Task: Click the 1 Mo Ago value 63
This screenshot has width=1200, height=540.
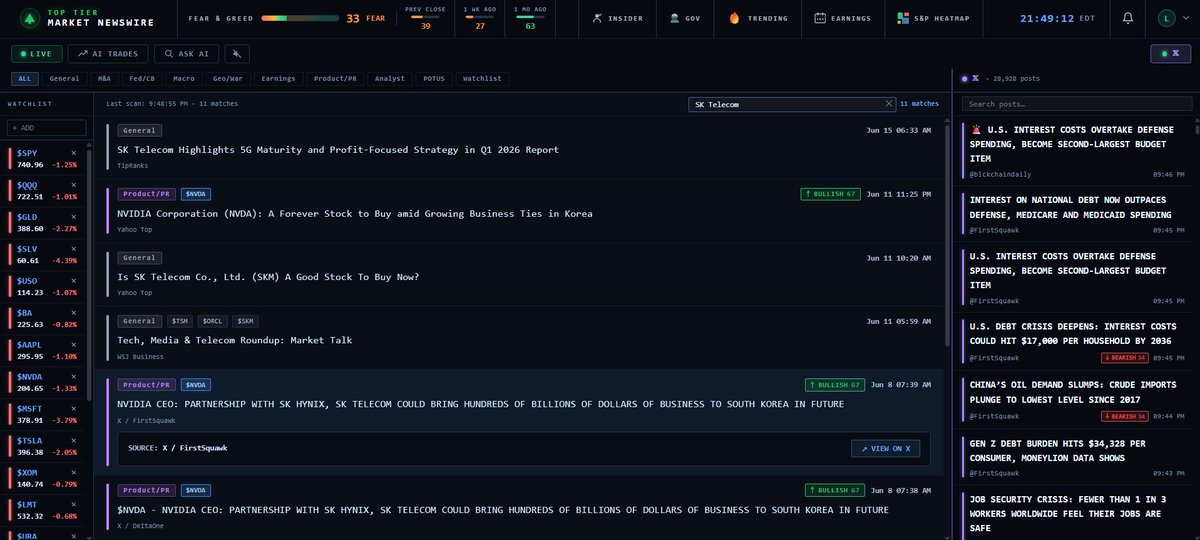Action: [x=530, y=26]
